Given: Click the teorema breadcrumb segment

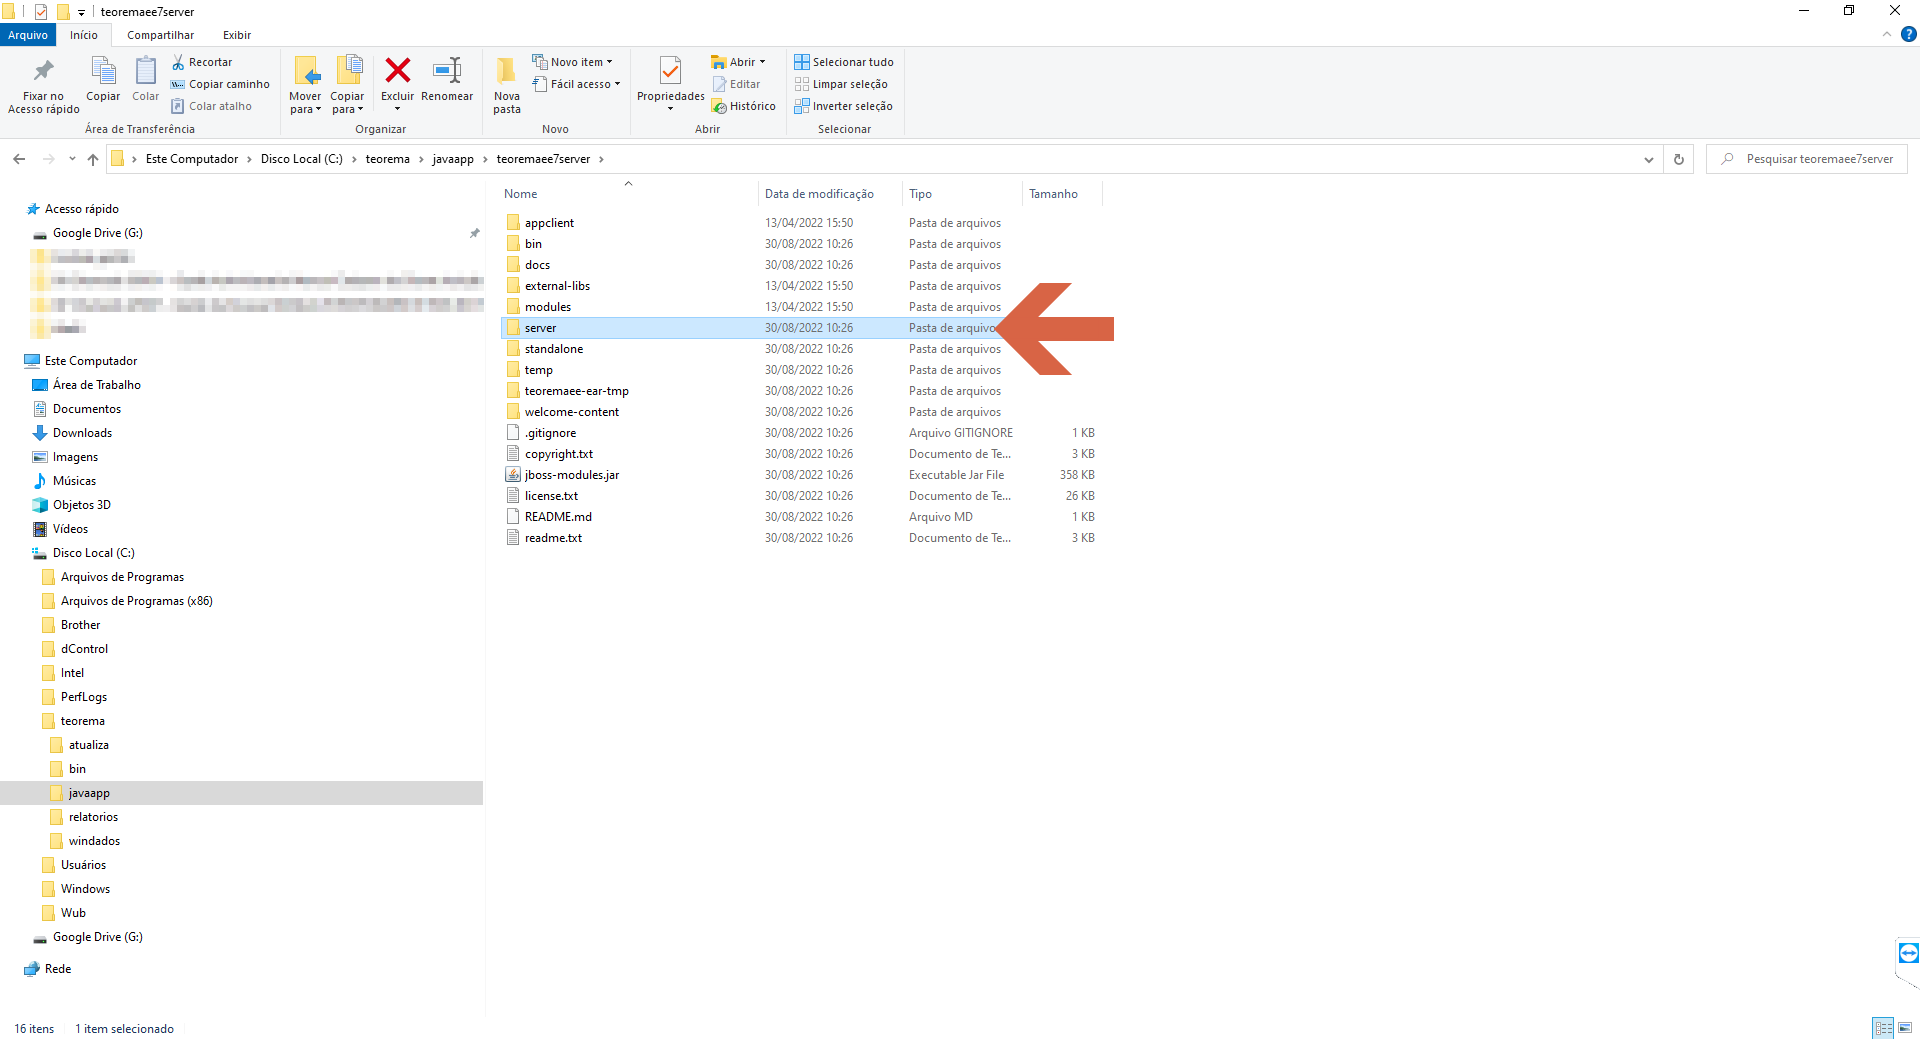Looking at the screenshot, I should (388, 159).
